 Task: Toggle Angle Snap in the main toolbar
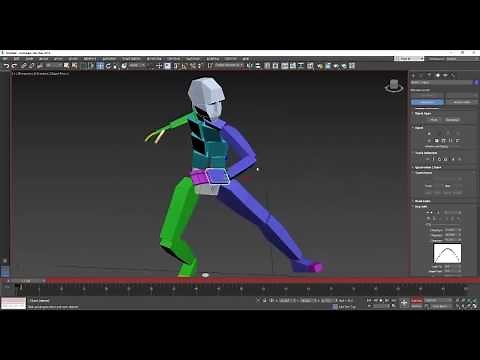pyautogui.click(x=184, y=66)
